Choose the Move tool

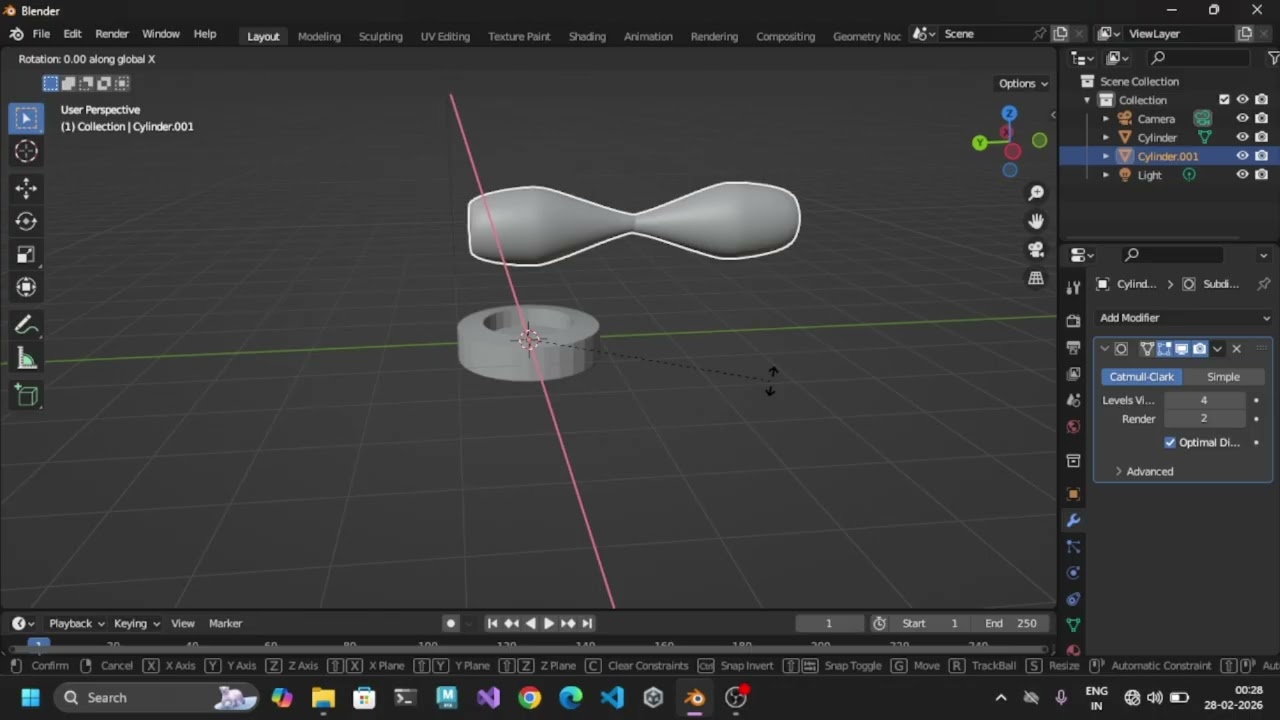click(26, 188)
